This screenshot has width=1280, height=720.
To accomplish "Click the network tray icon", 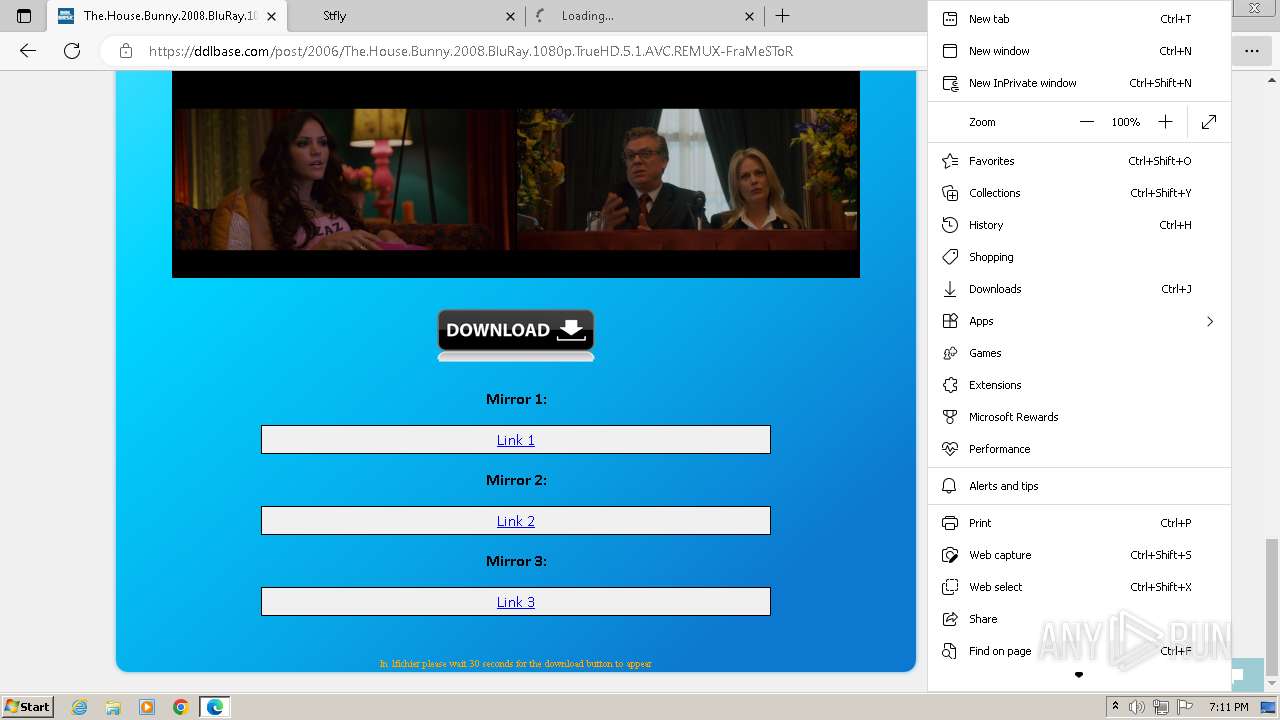I will pyautogui.click(x=1161, y=707).
